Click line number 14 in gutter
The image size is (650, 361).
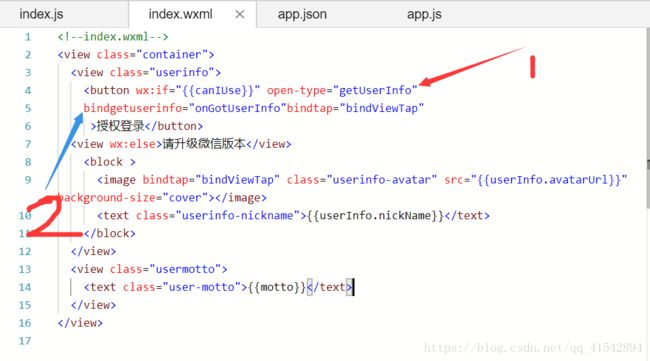pyautogui.click(x=25, y=287)
